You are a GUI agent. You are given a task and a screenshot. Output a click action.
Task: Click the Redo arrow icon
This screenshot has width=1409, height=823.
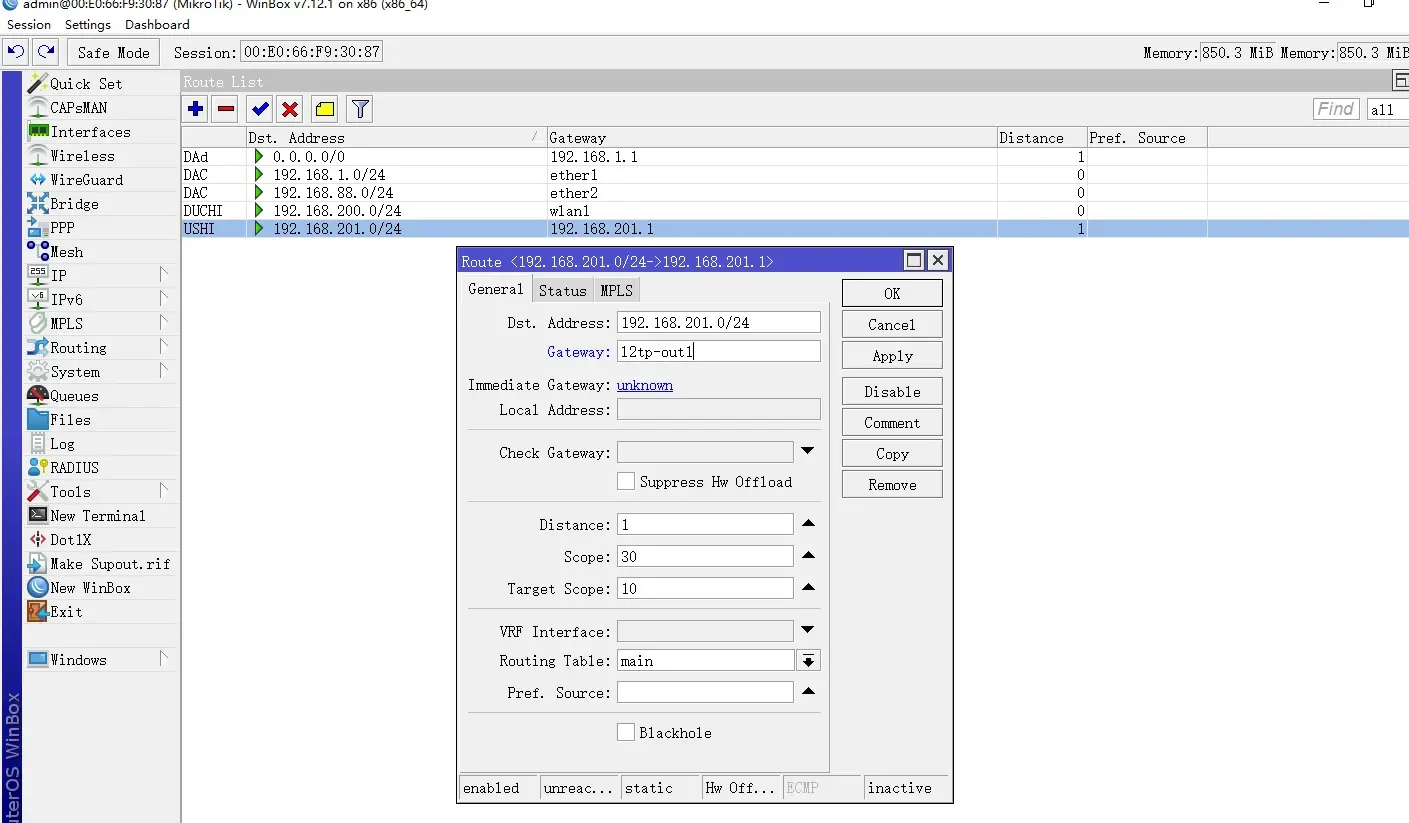pos(45,52)
